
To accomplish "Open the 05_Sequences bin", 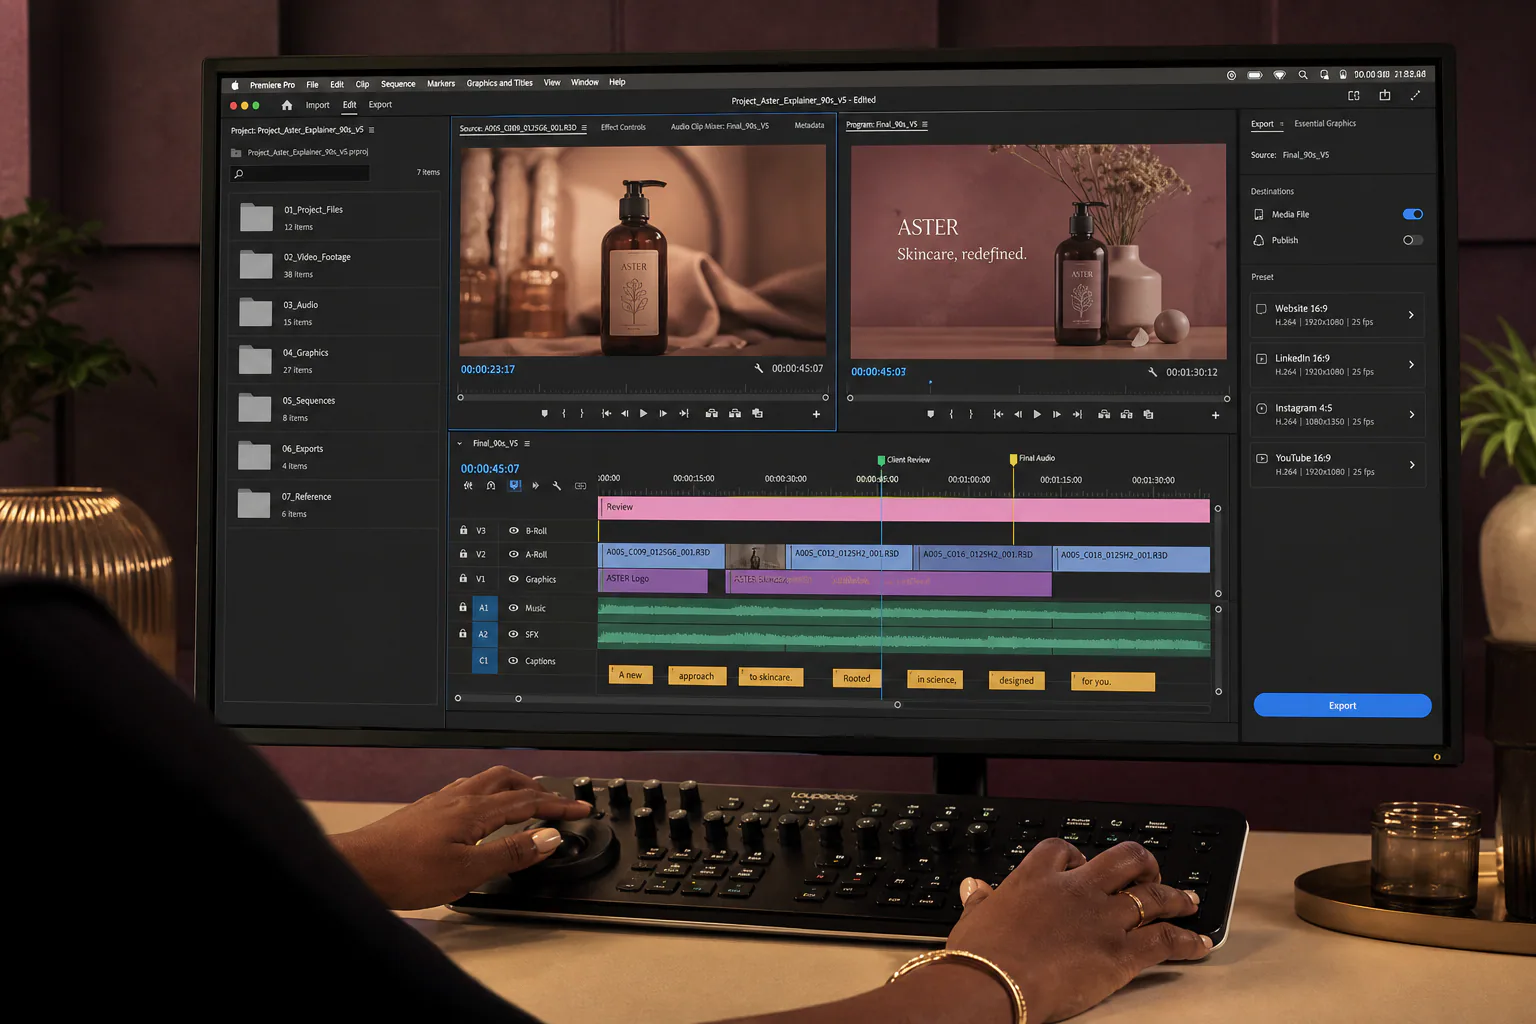I will tap(335, 408).
